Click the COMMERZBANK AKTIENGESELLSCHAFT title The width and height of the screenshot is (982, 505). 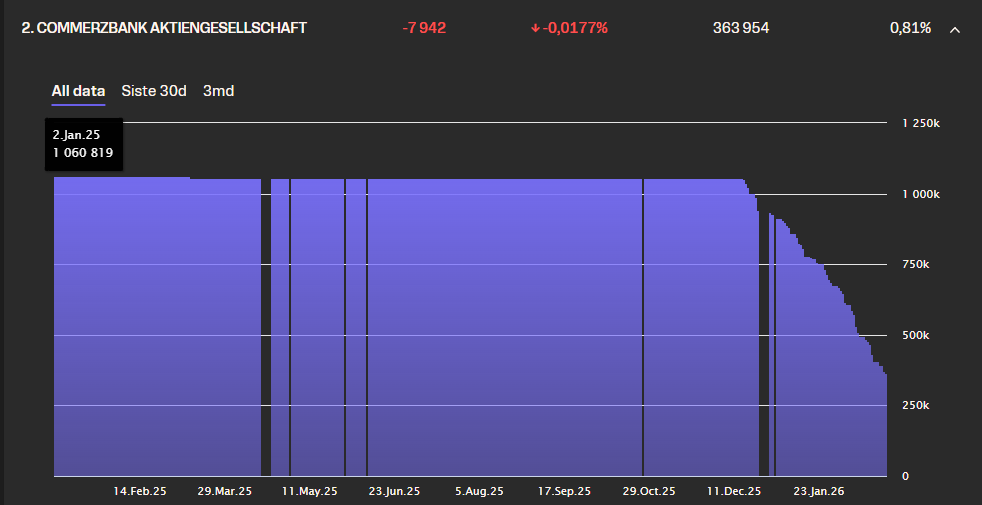[164, 28]
